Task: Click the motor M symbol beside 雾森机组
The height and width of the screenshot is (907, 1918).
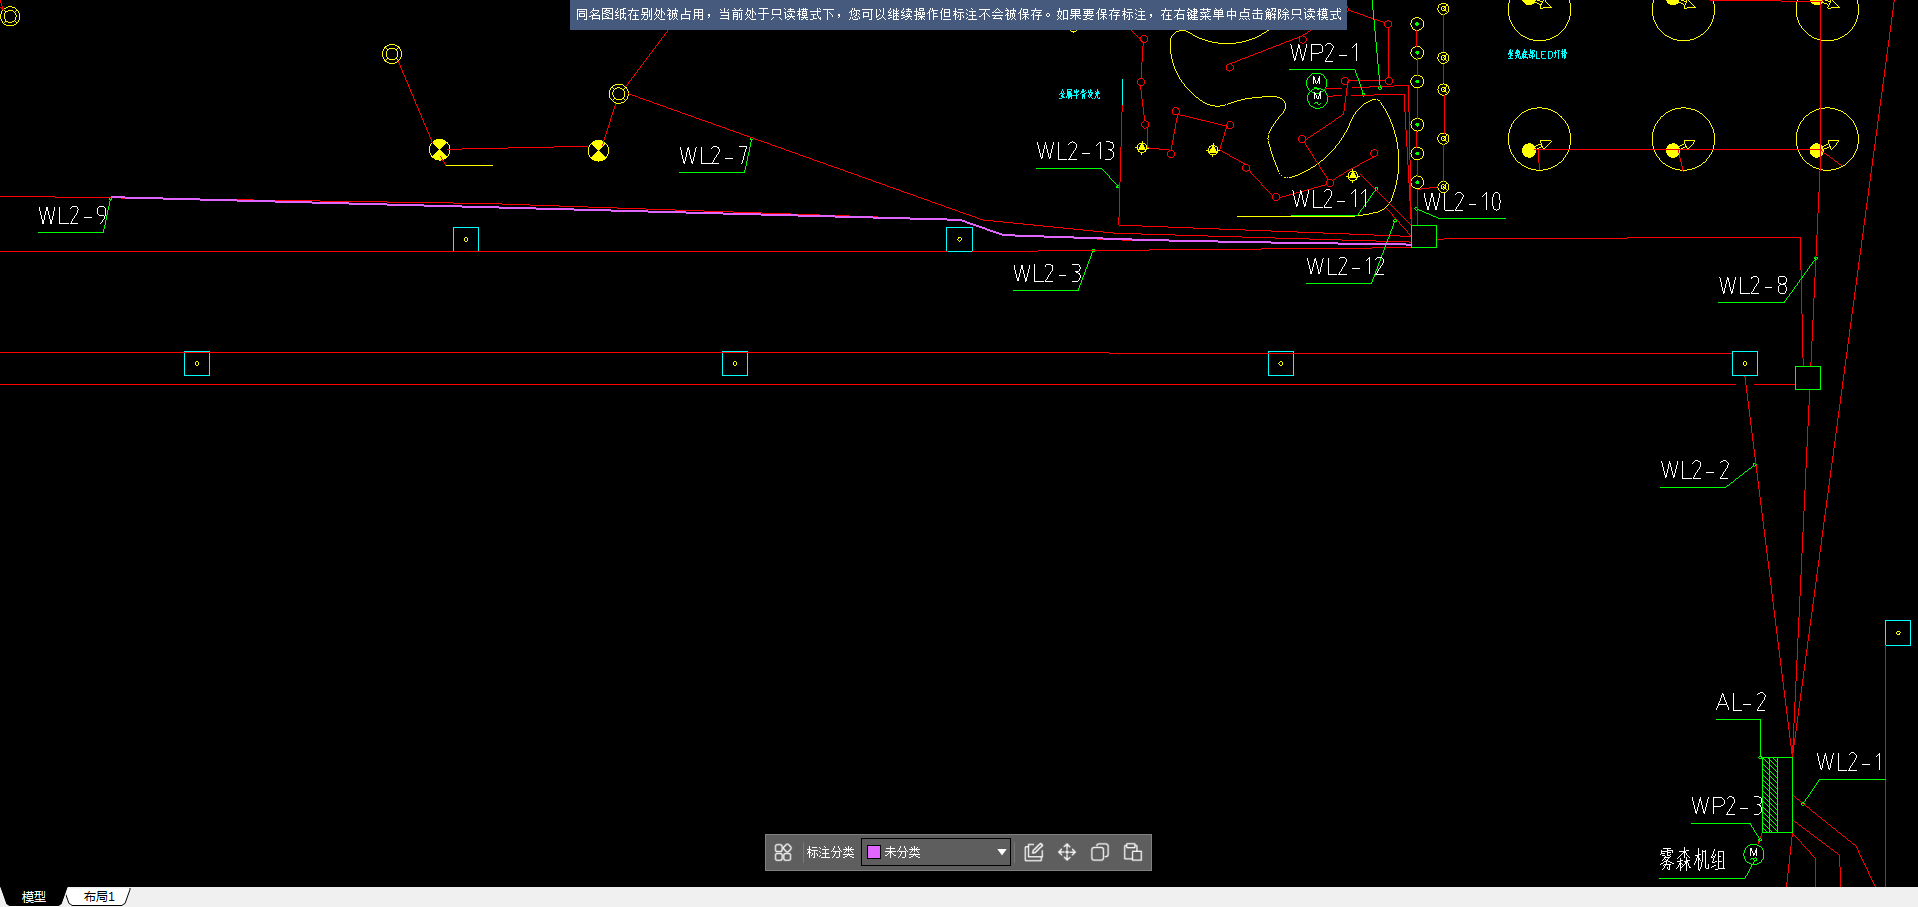Action: (1753, 854)
